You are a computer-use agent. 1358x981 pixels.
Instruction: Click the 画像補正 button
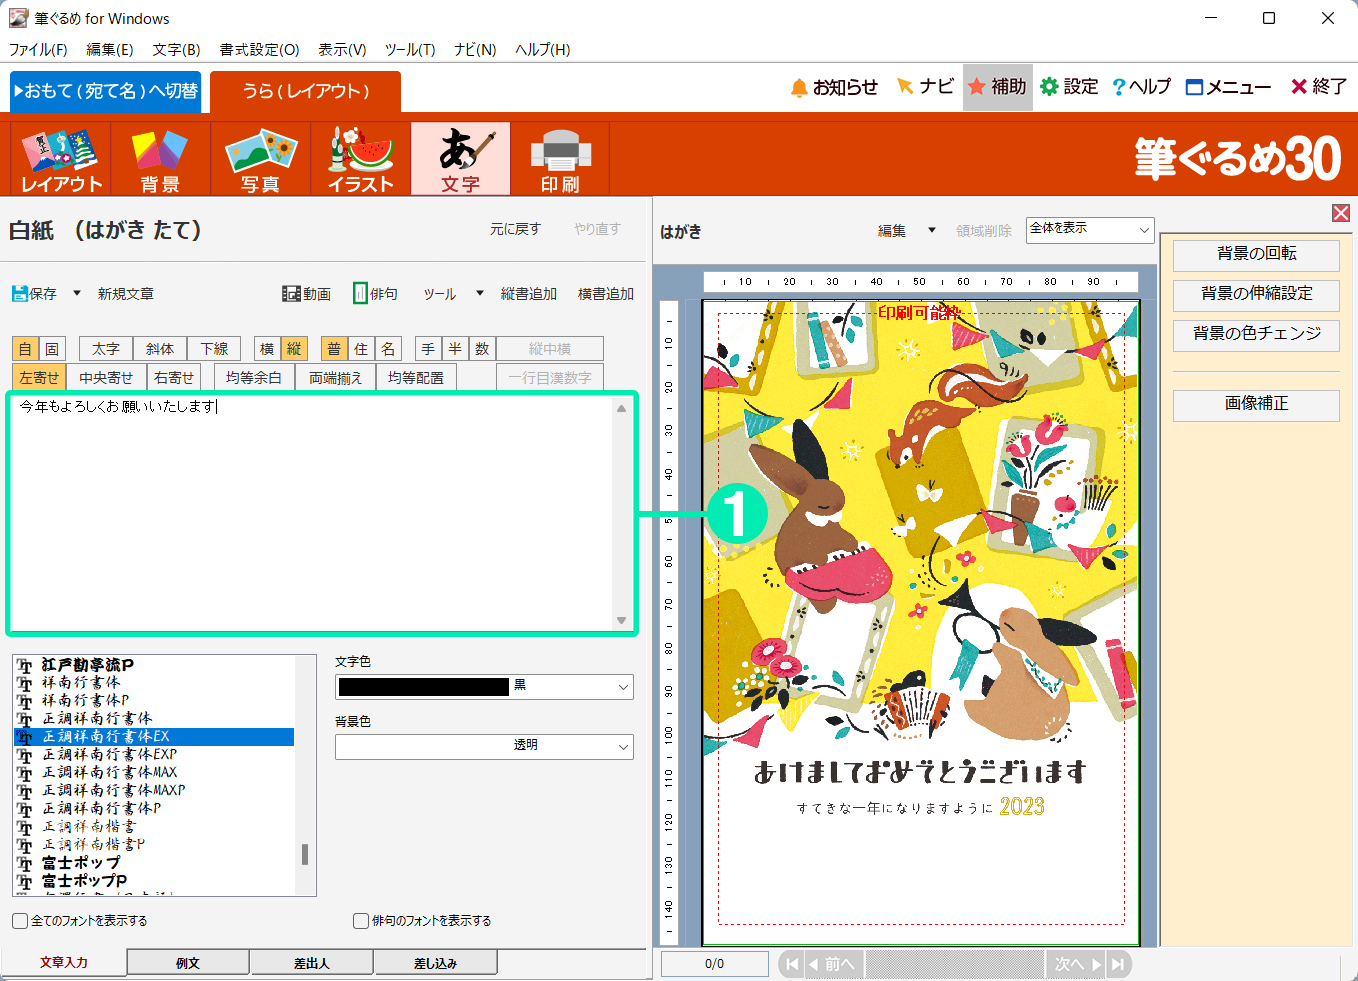click(x=1256, y=405)
